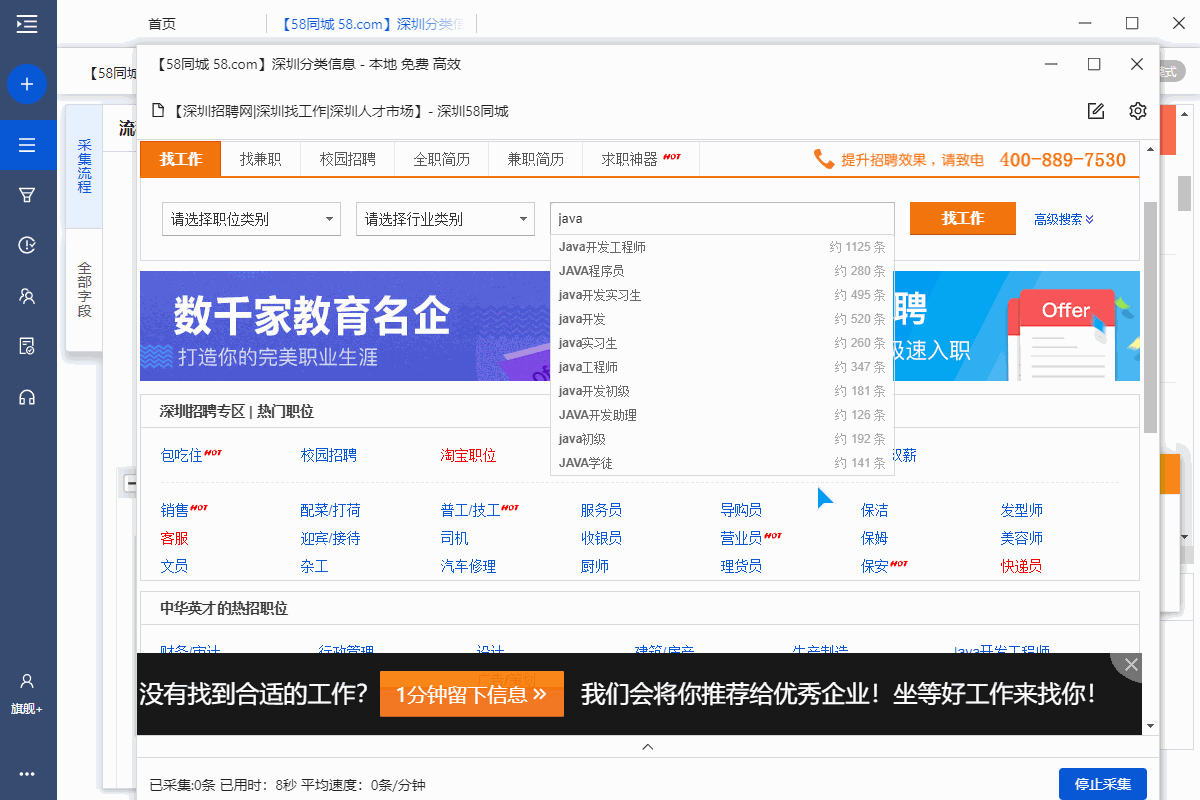Open the 汽车修理 job link
The height and width of the screenshot is (800, 1200).
[x=468, y=566]
